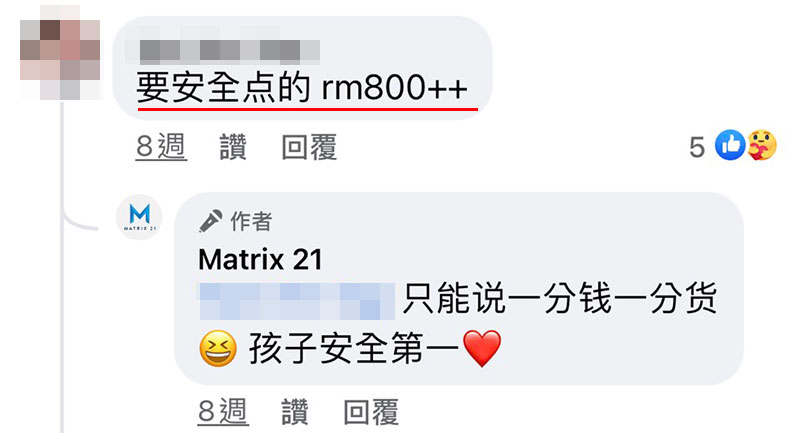Like the rm800++ comment via 讚
Screen dimensions: 800x433
(x=233, y=147)
